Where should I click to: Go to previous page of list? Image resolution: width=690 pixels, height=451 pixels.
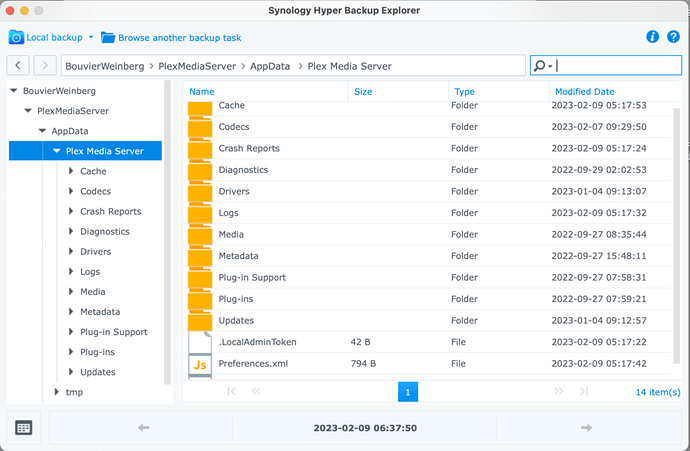coord(256,392)
